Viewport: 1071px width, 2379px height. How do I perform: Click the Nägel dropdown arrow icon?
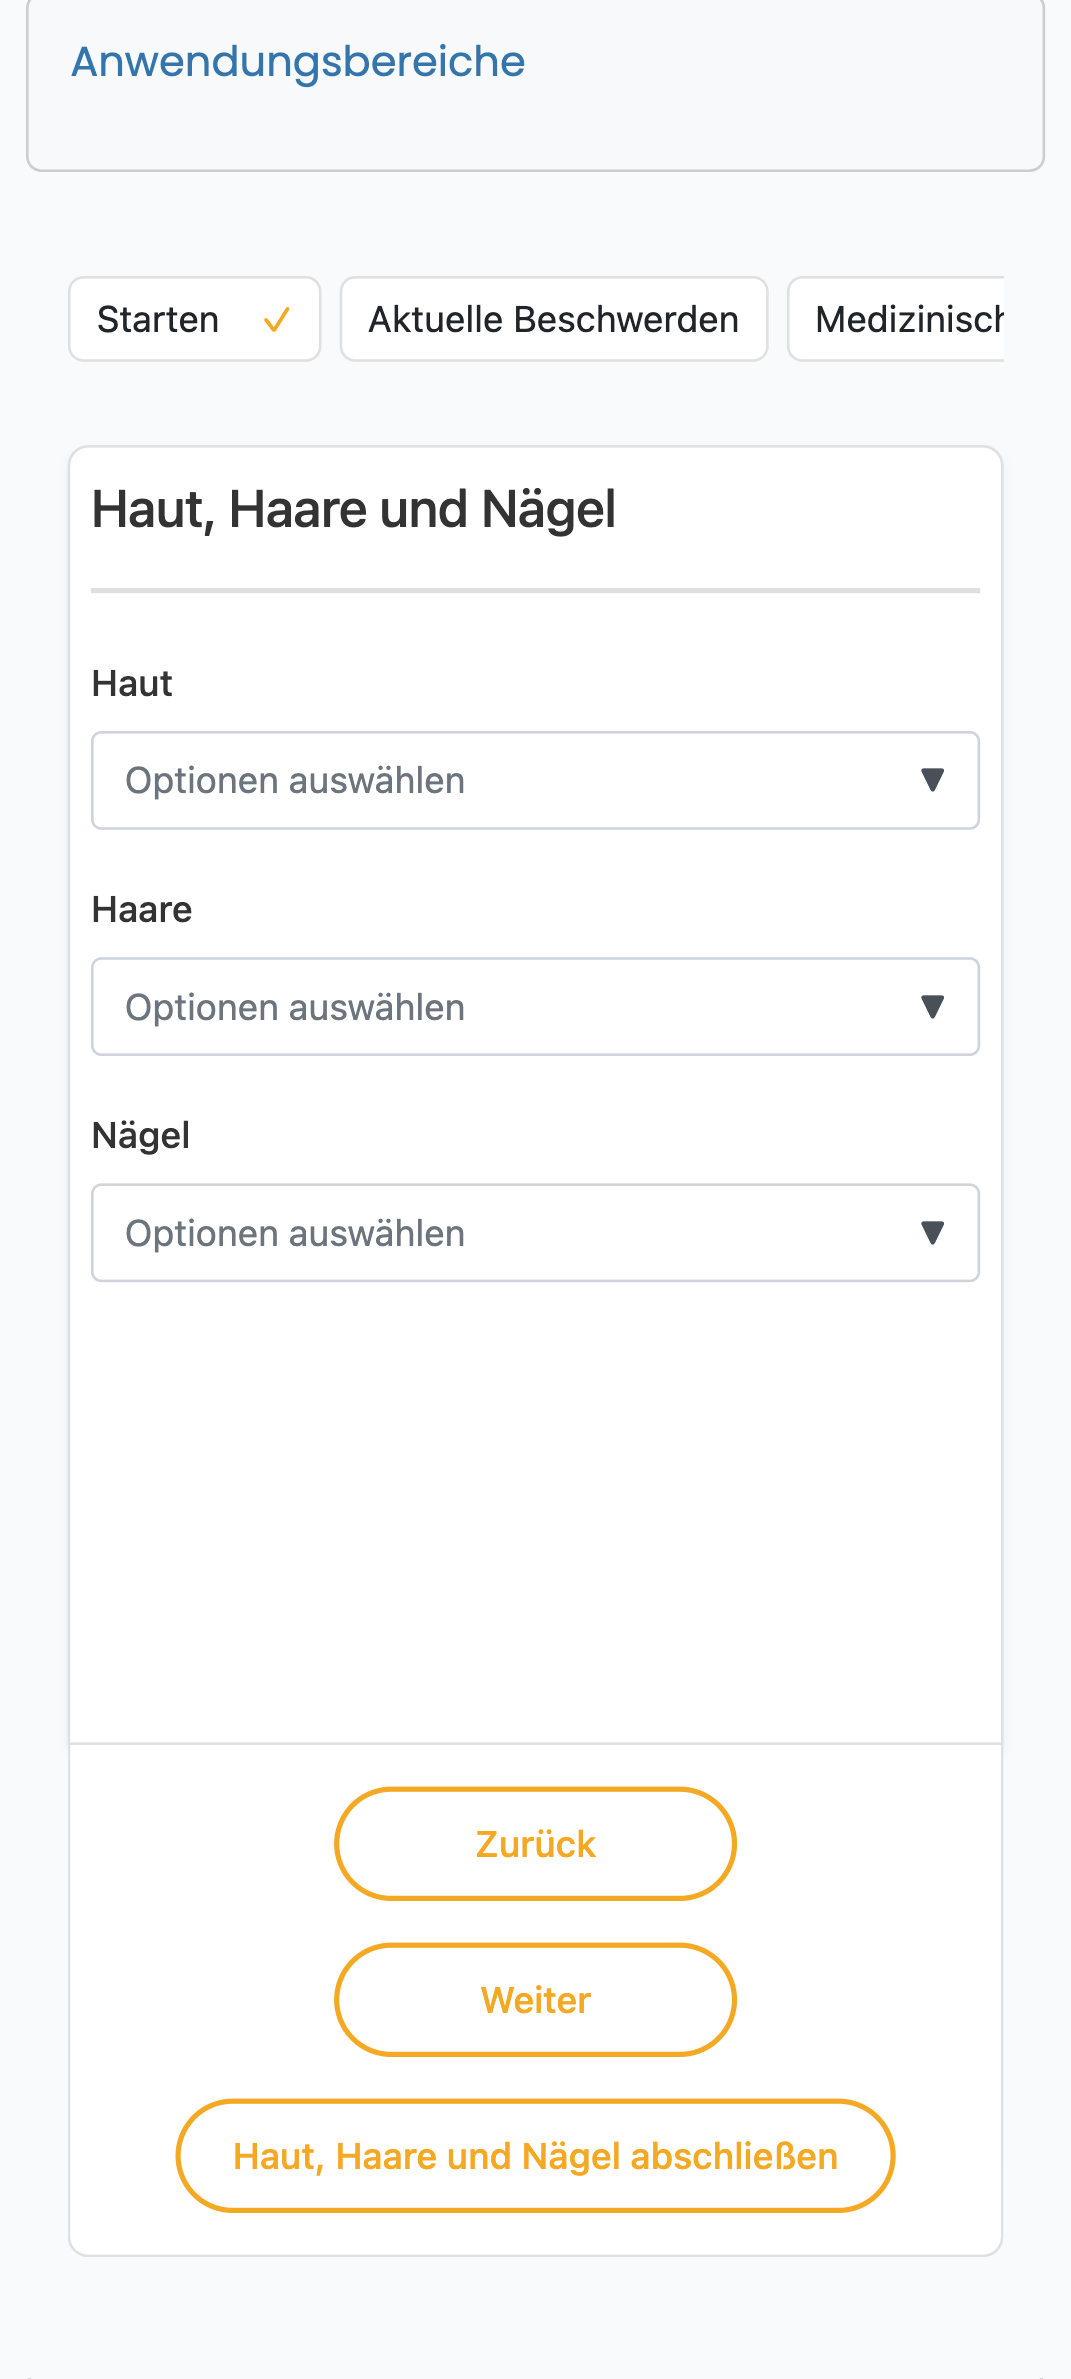(x=932, y=1233)
